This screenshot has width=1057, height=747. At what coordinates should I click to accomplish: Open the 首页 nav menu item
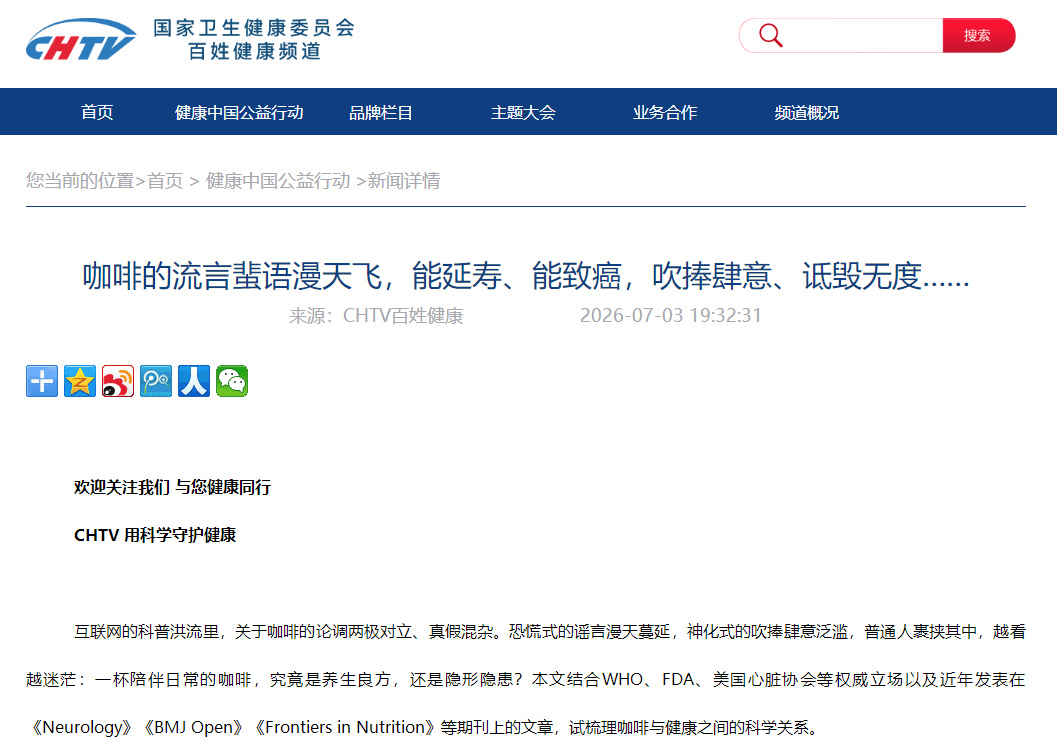pyautogui.click(x=97, y=113)
